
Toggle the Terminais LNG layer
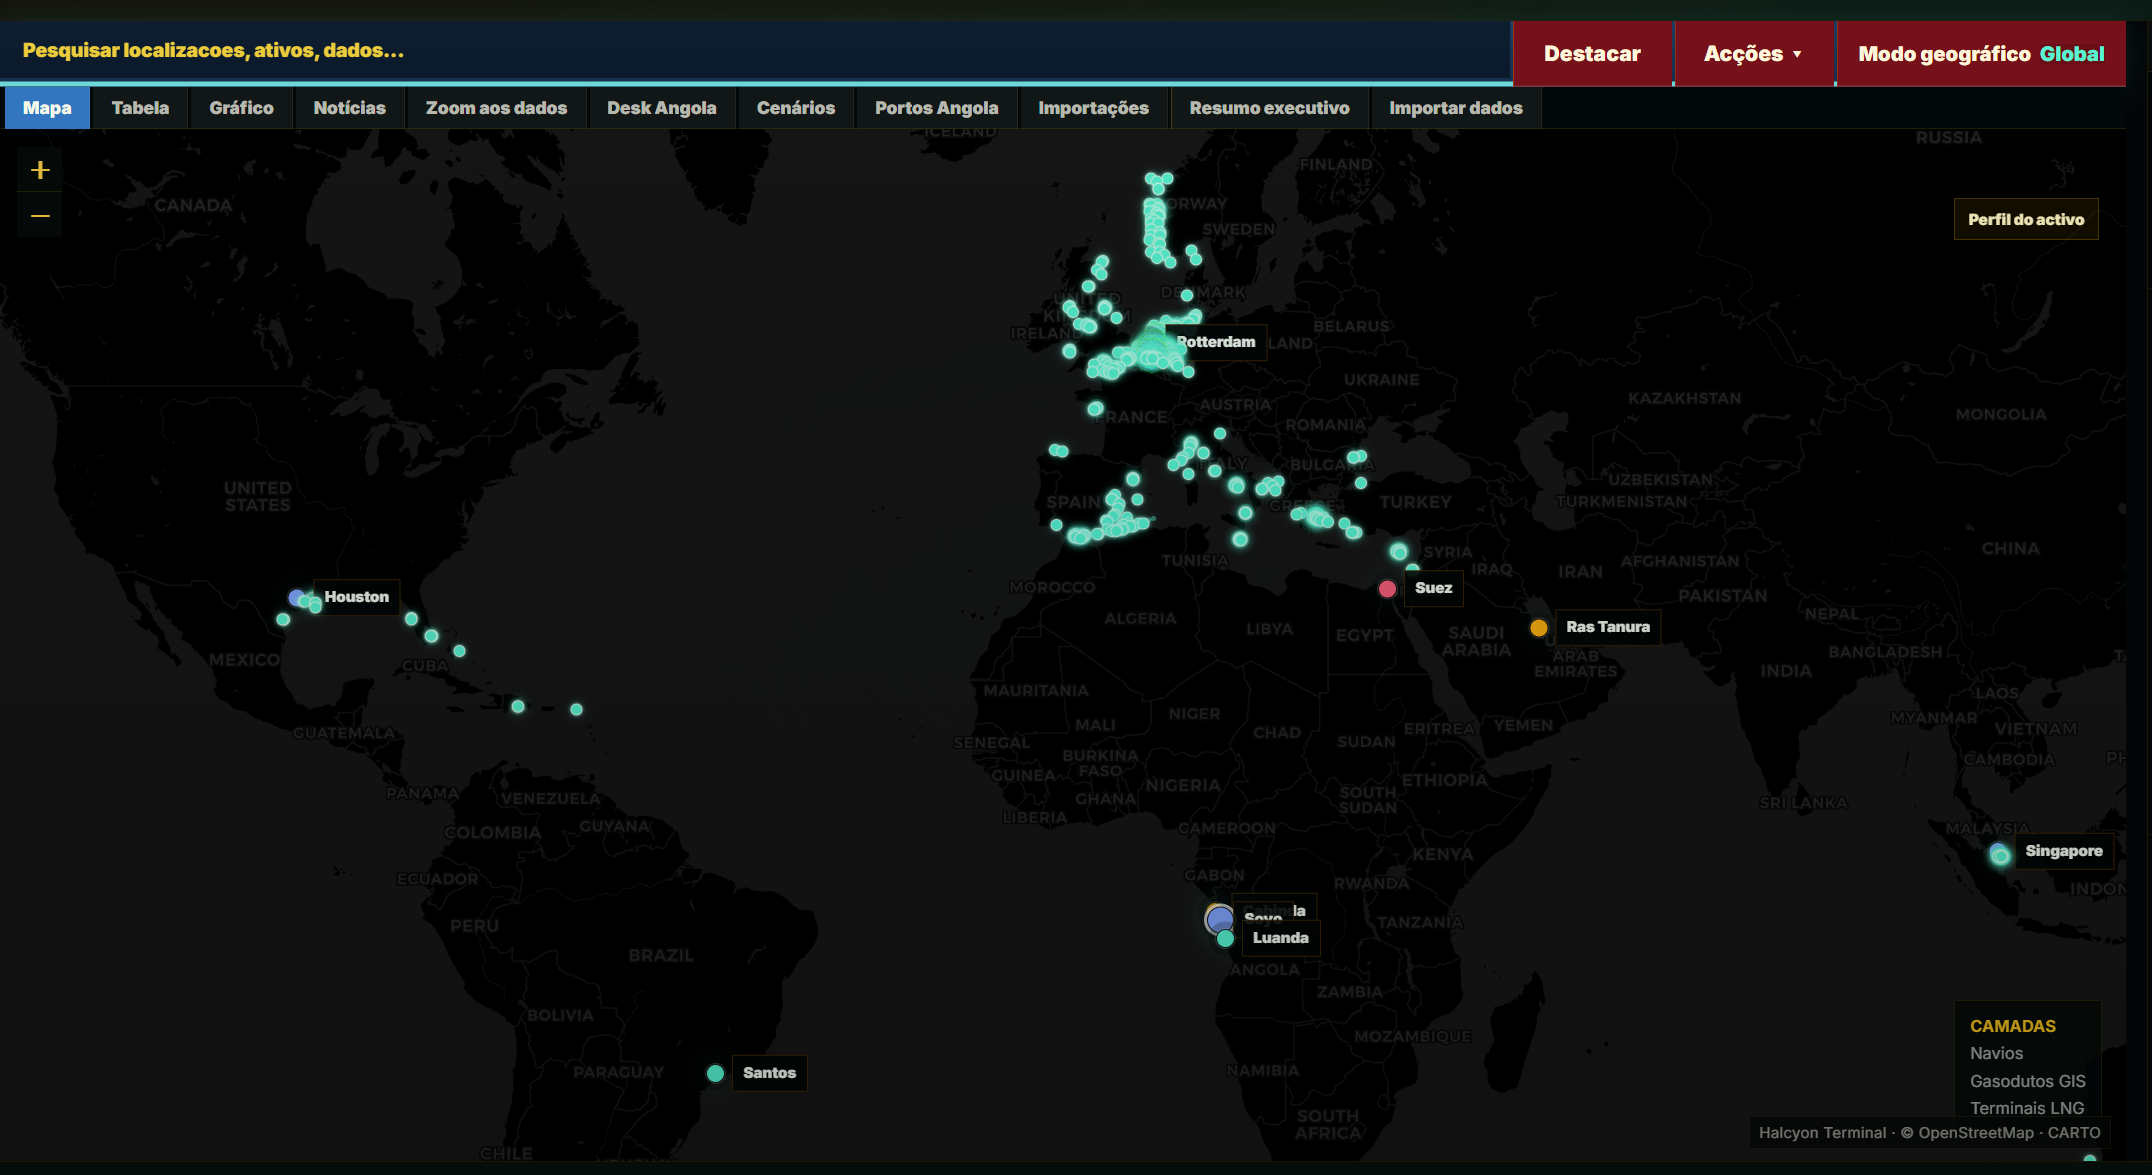coord(2027,1108)
